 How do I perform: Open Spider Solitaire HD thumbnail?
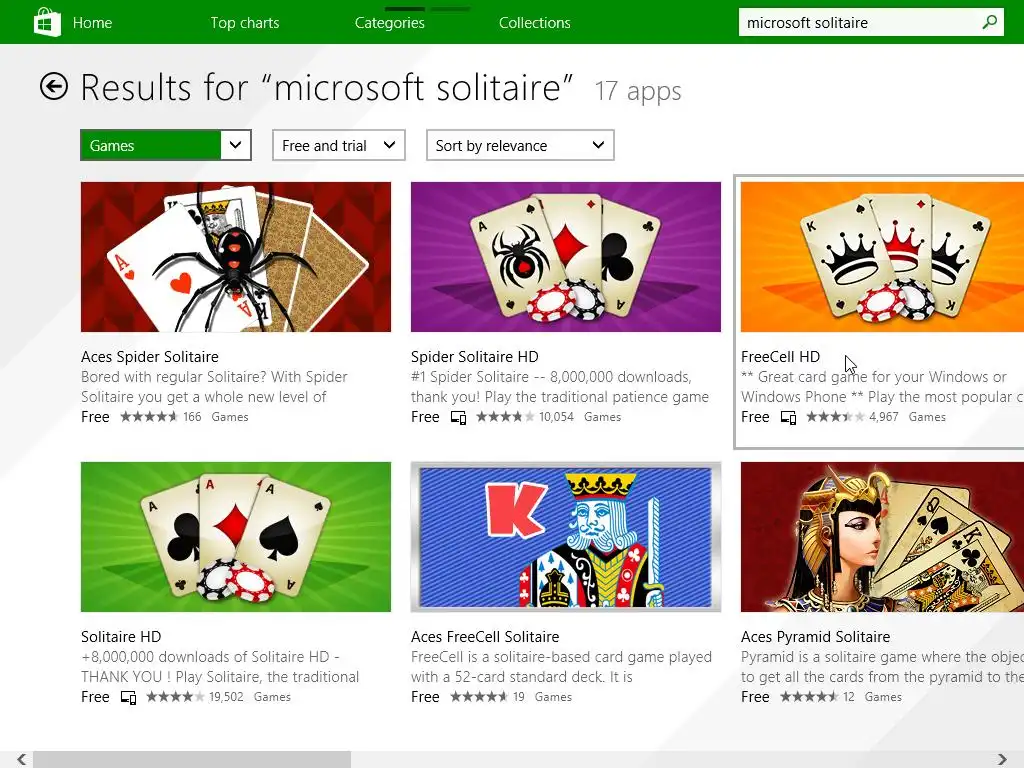tap(566, 257)
